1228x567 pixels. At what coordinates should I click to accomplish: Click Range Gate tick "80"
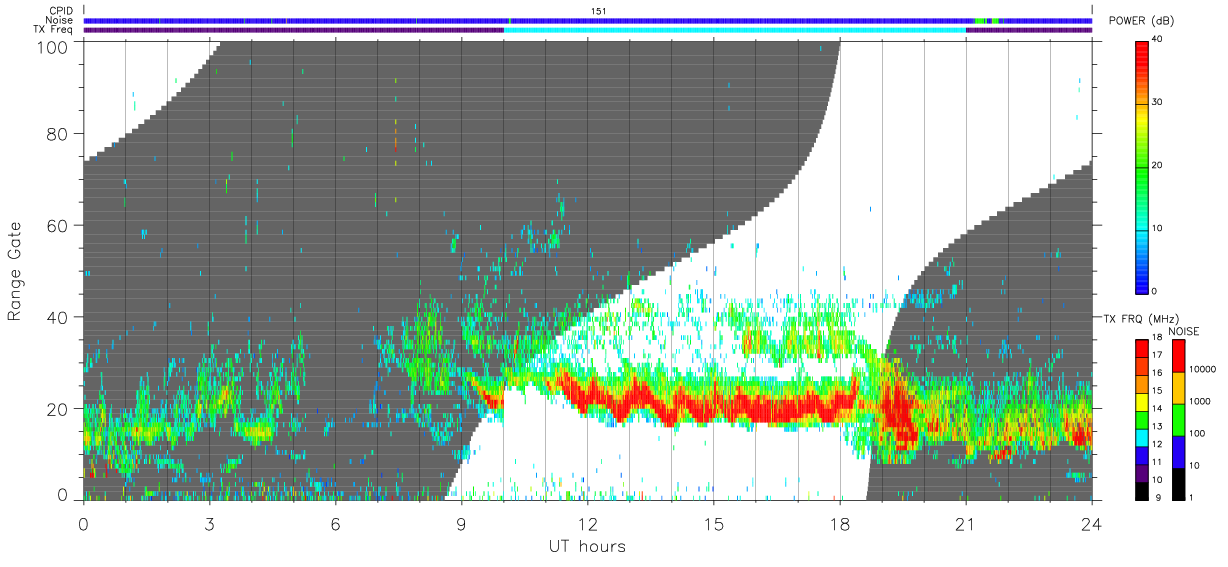[x=59, y=135]
